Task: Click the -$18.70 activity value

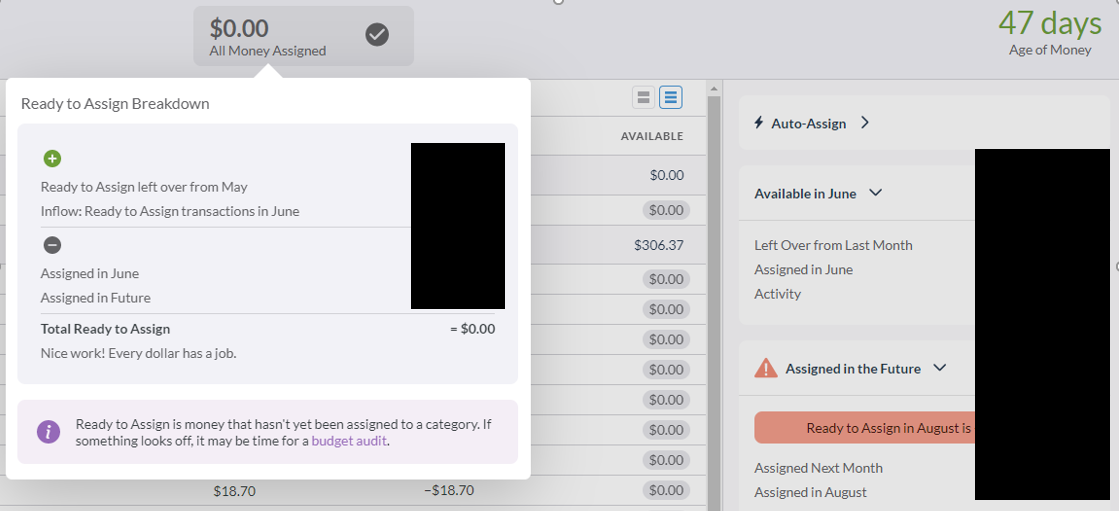Action: [x=448, y=491]
